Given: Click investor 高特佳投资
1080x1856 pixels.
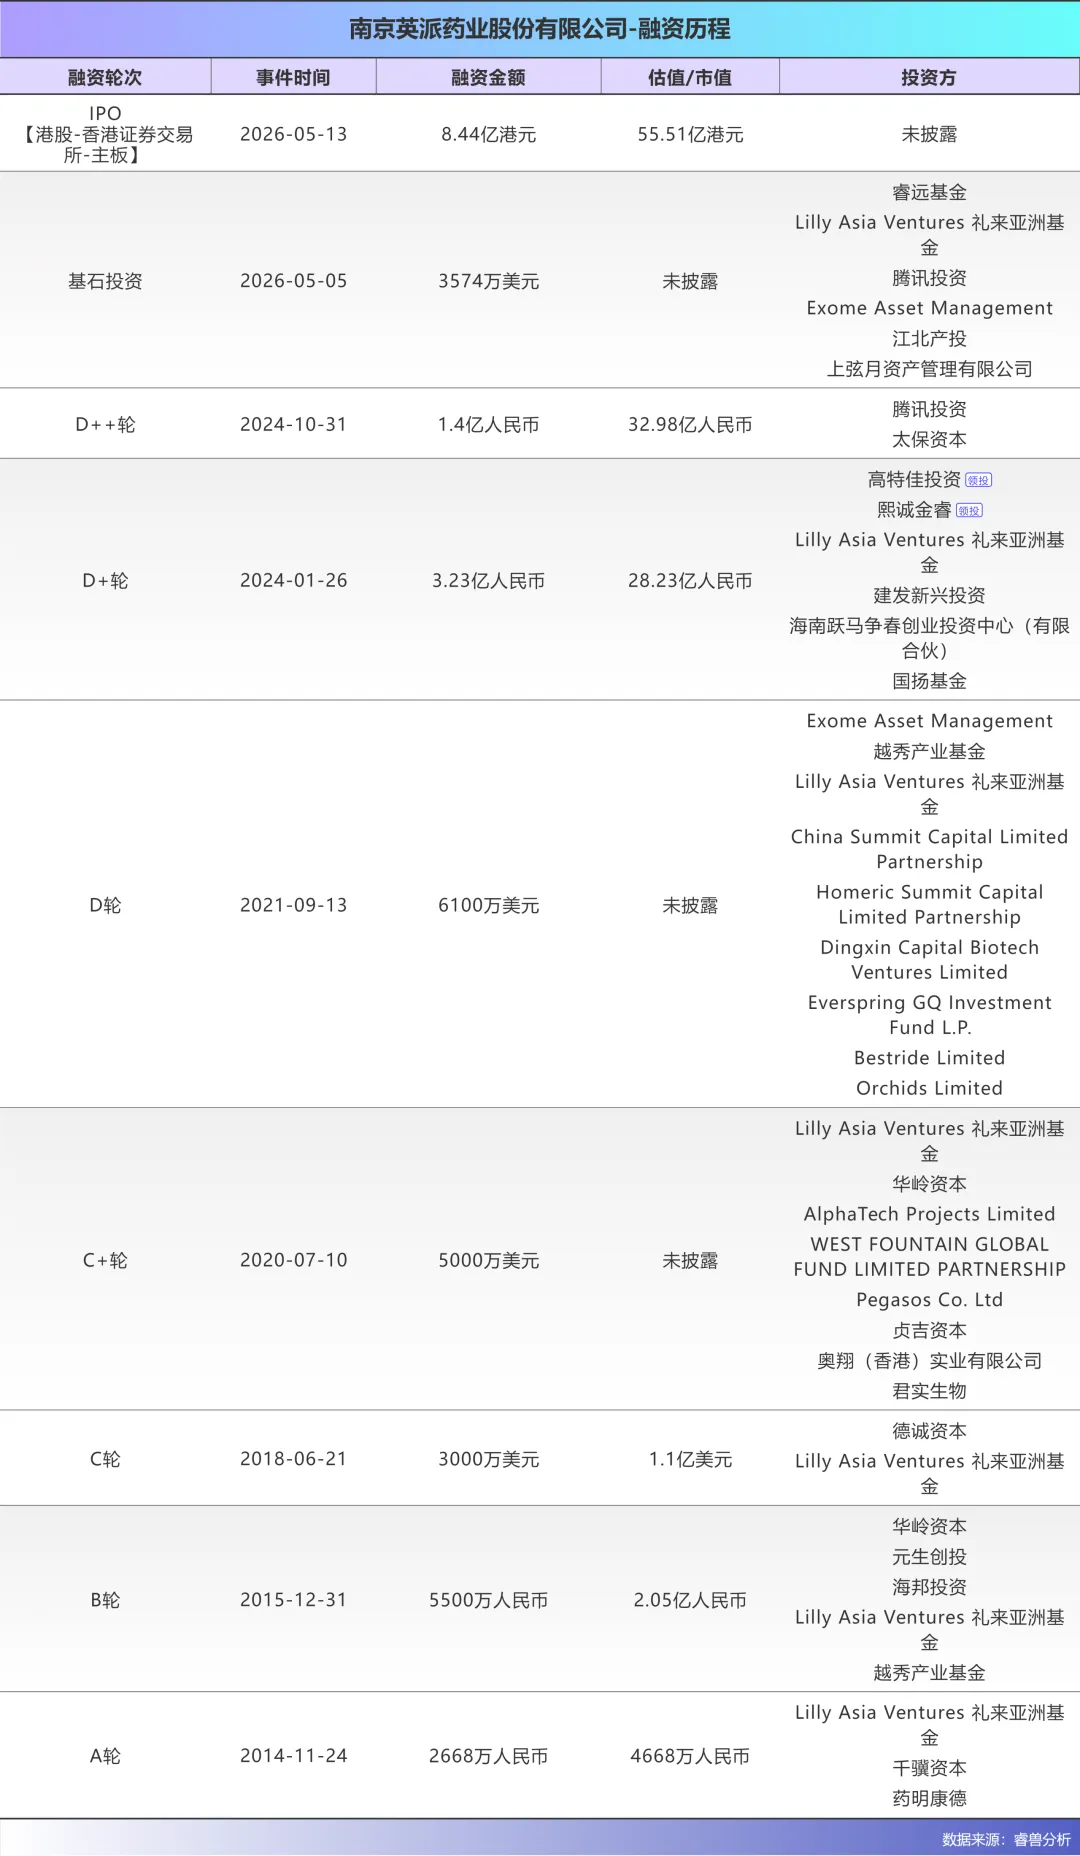Looking at the screenshot, I should [x=914, y=480].
